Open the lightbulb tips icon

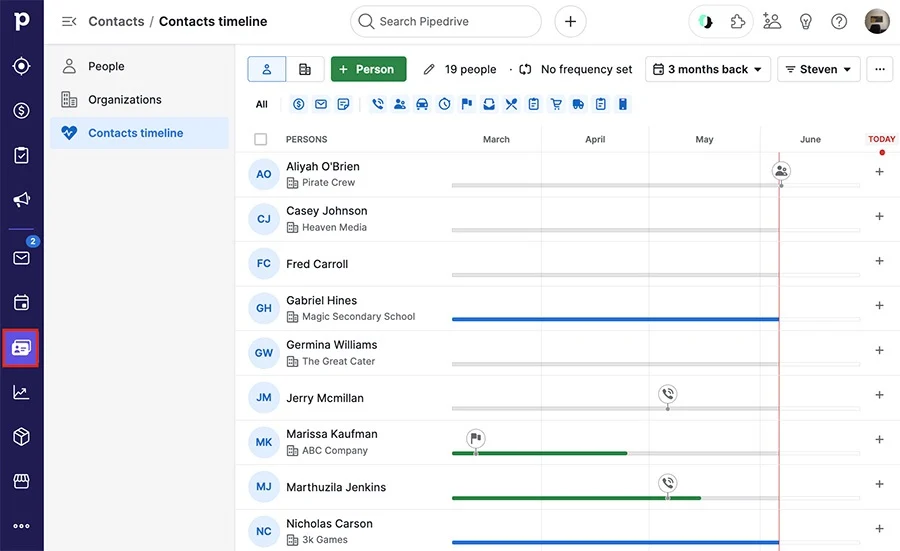point(805,22)
